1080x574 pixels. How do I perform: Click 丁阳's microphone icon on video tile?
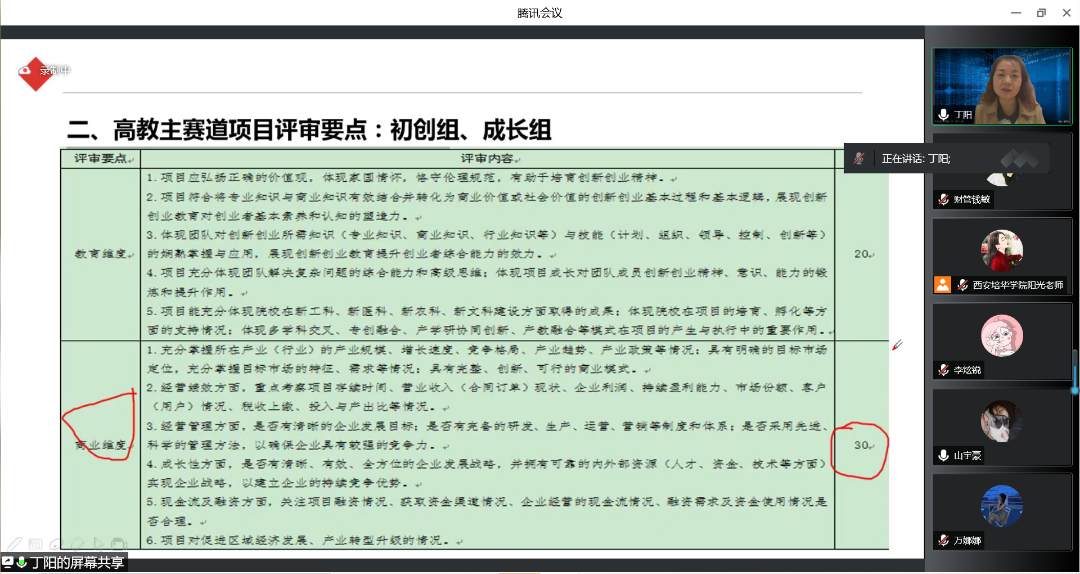[943, 115]
